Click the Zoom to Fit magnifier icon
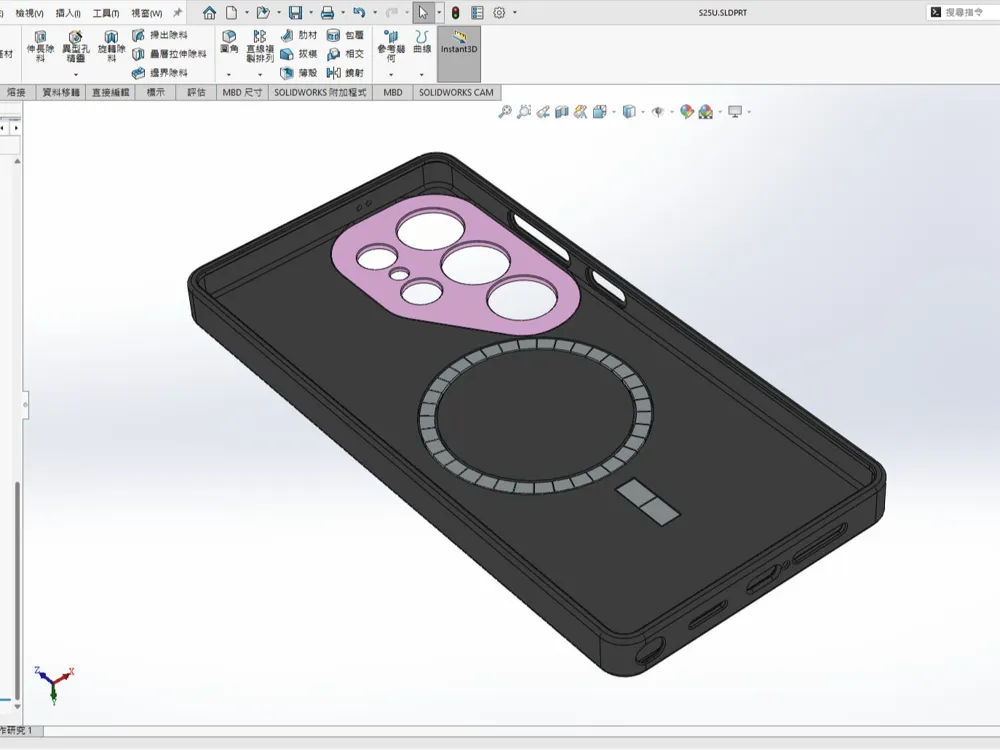Viewport: 1000px width, 750px height. point(504,112)
